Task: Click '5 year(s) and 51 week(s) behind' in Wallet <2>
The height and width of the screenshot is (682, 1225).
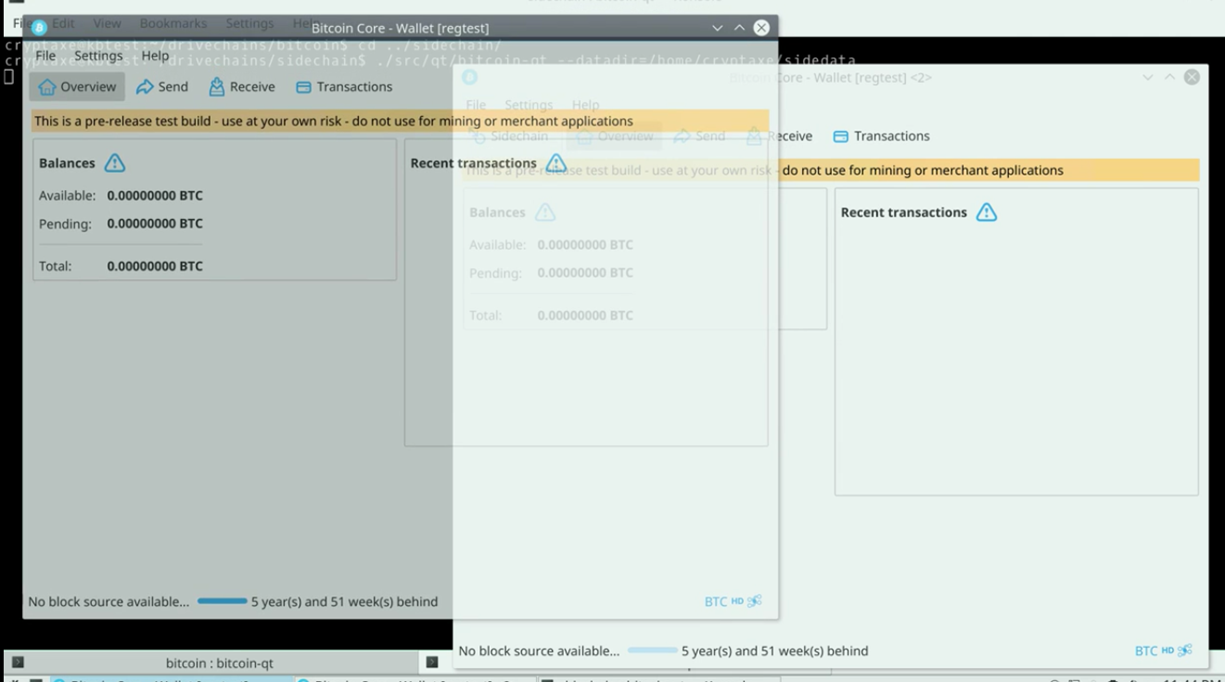Action: 775,651
